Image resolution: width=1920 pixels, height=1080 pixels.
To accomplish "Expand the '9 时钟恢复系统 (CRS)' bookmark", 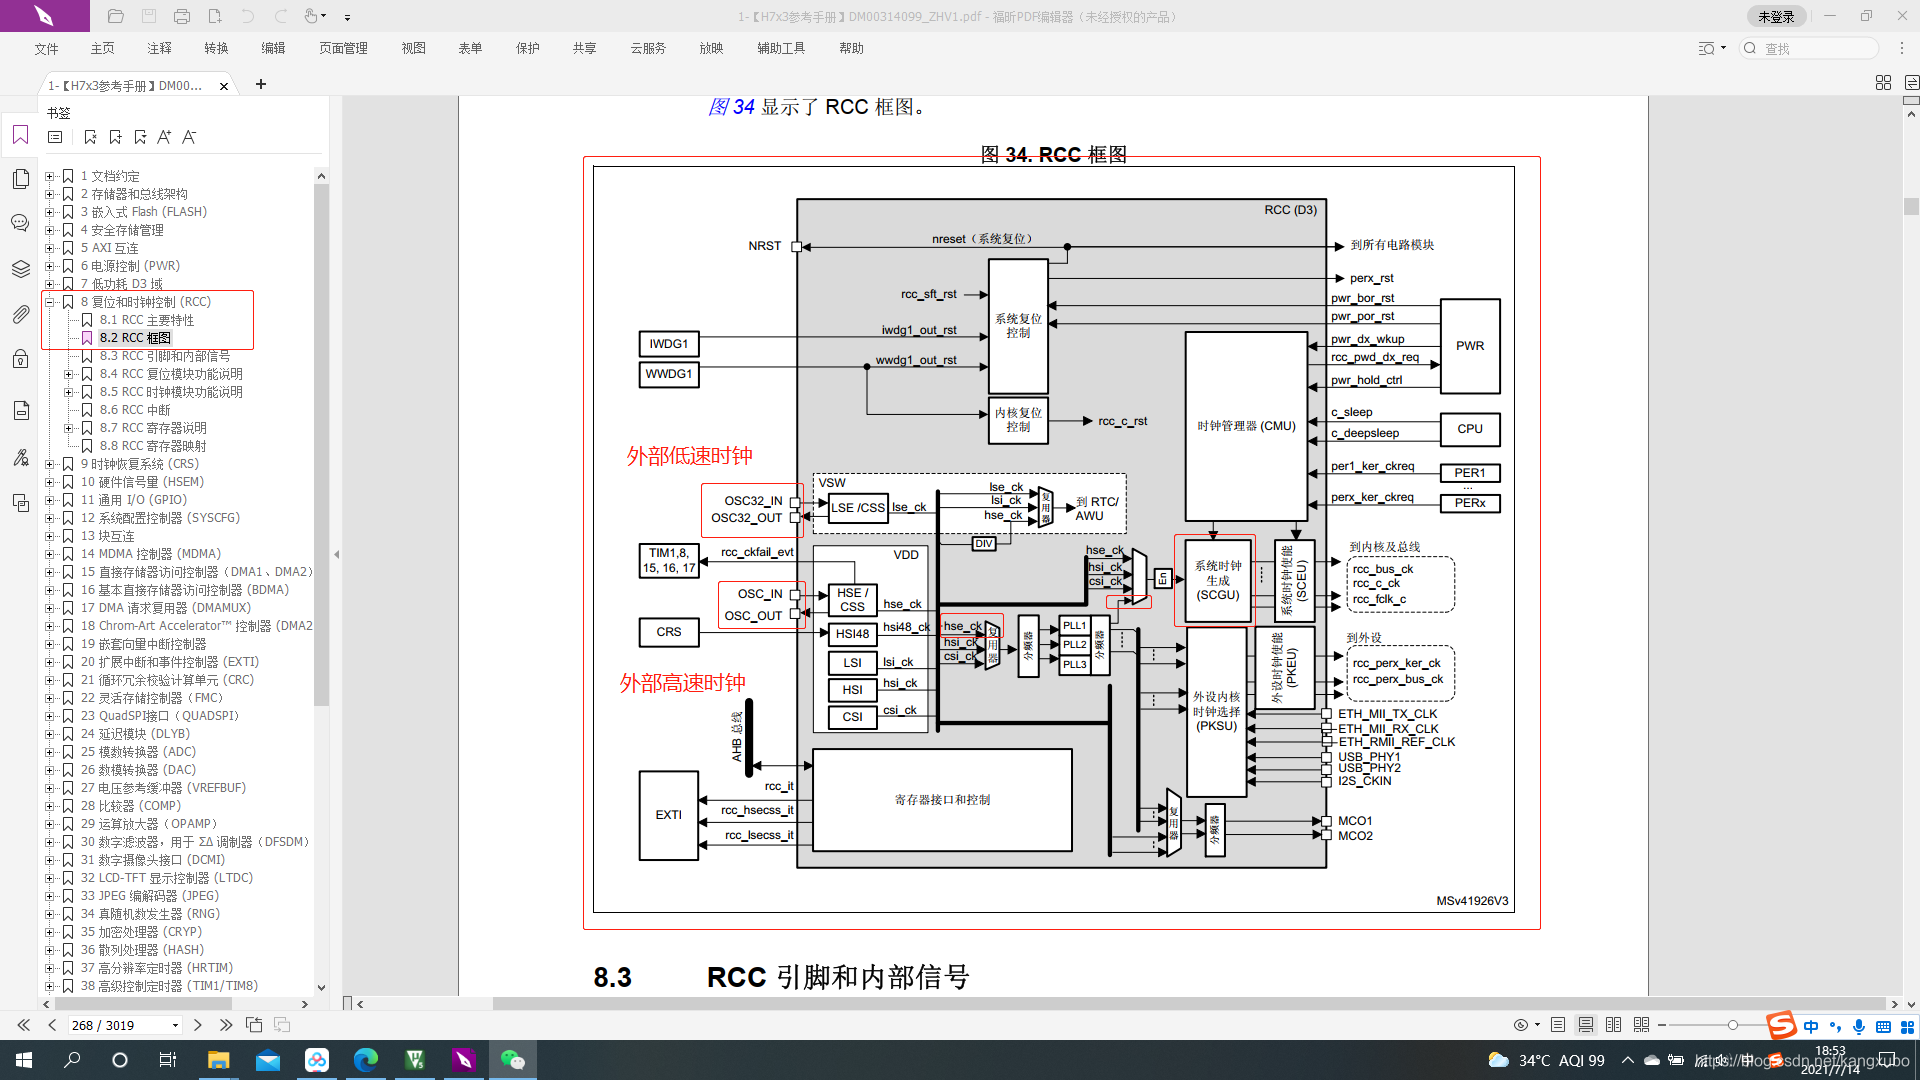I will pyautogui.click(x=49, y=464).
